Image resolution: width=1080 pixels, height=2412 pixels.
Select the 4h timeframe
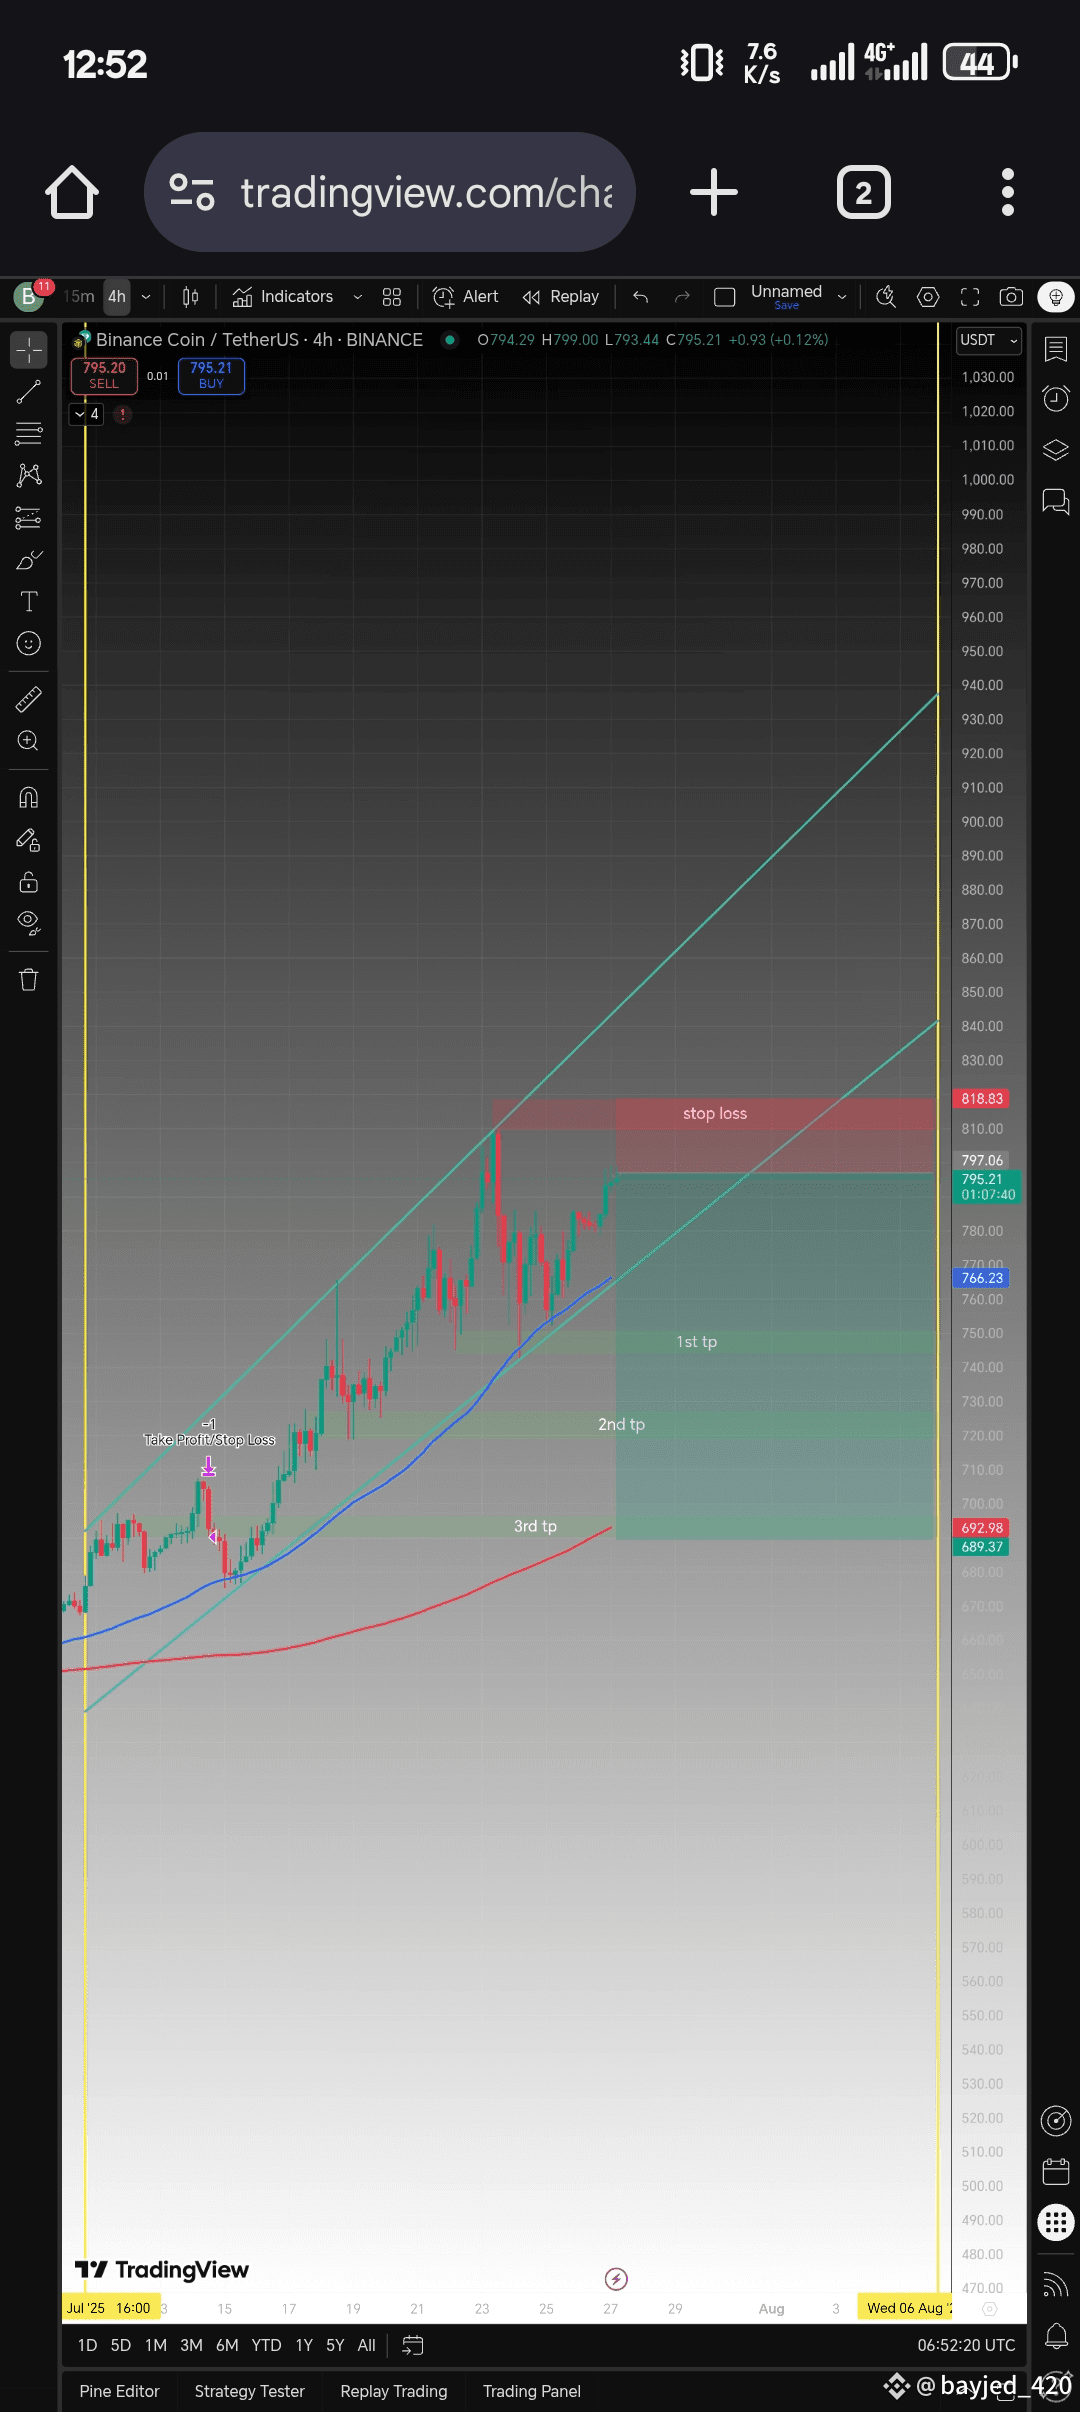117,297
